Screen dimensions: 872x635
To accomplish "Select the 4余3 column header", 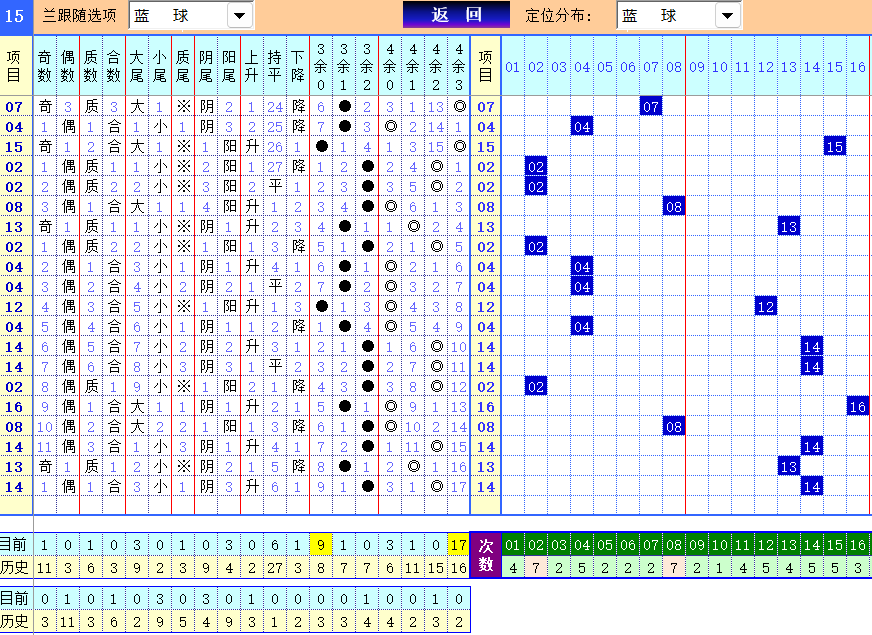I will [458, 66].
